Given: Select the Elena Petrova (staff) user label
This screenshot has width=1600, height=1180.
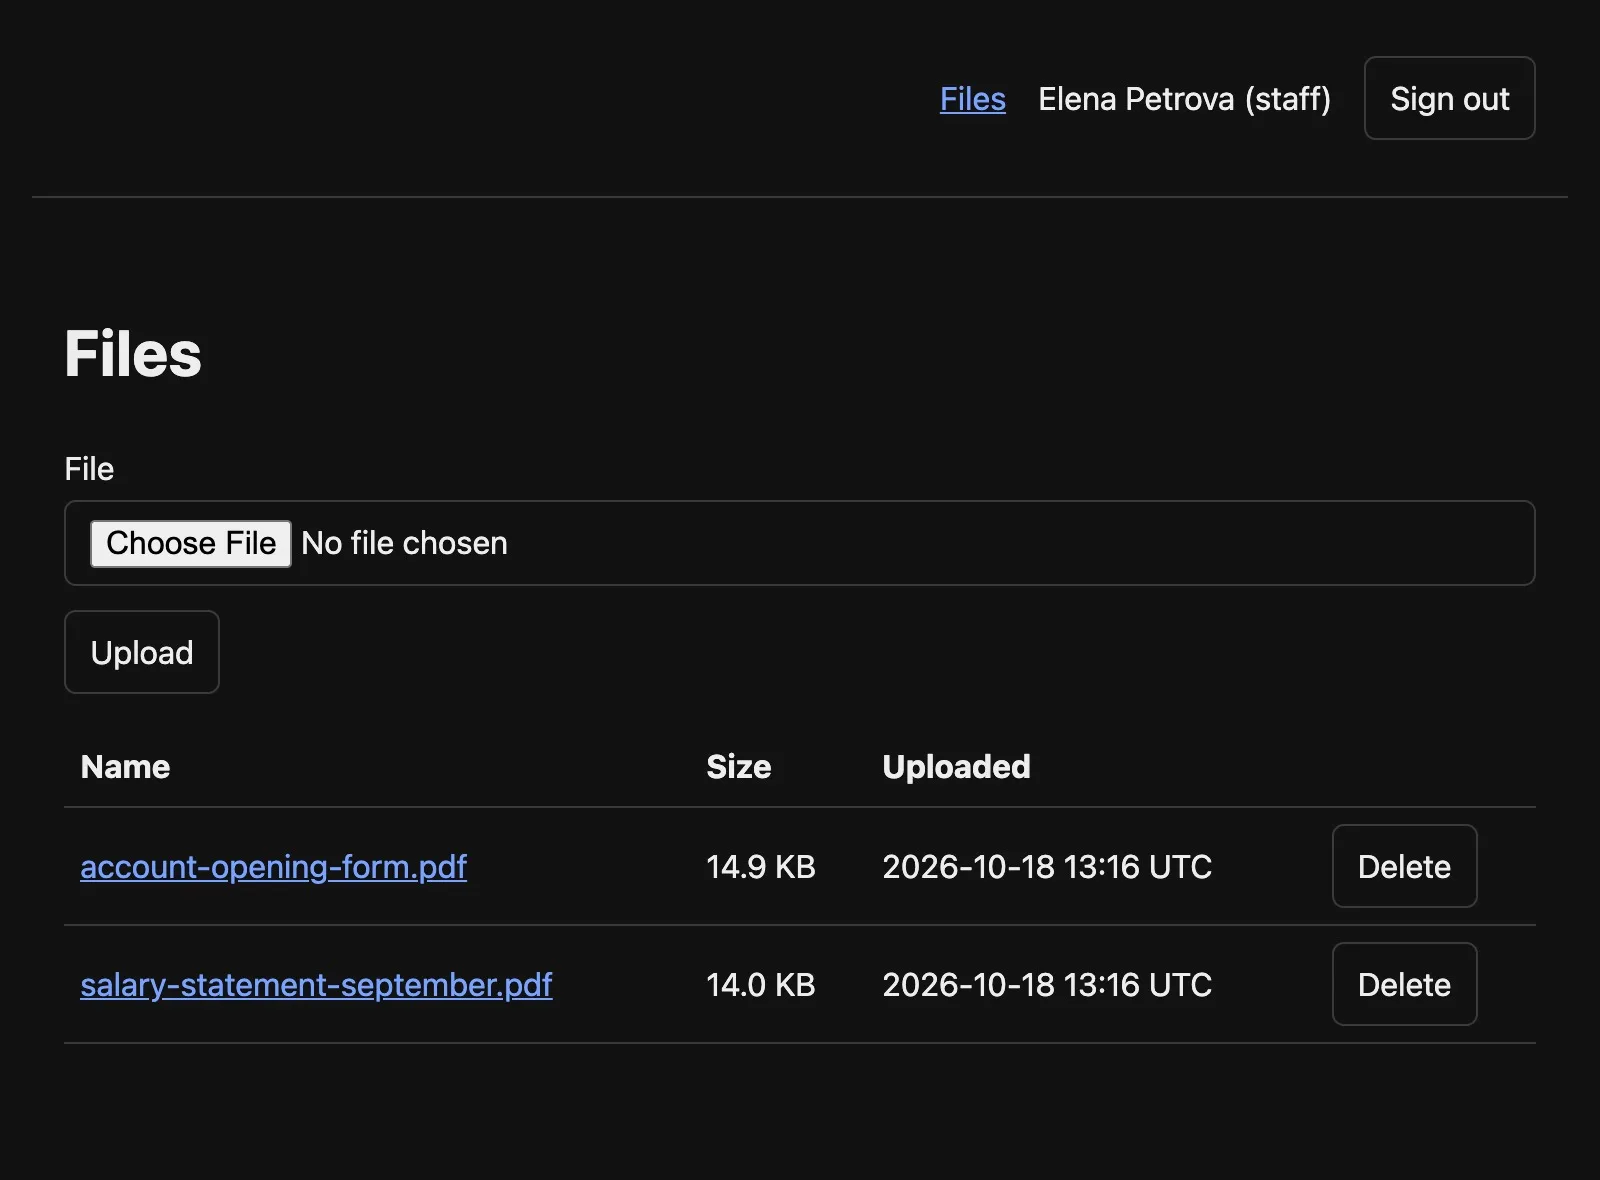Looking at the screenshot, I should [x=1184, y=99].
